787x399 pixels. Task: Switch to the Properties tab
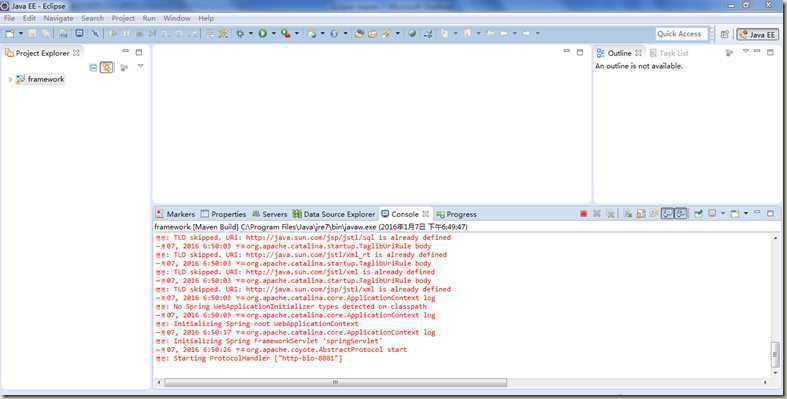point(223,214)
